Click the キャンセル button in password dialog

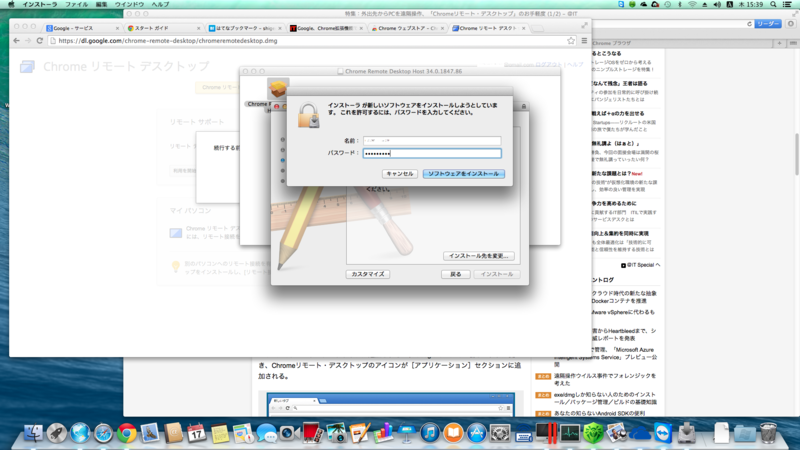click(x=399, y=173)
